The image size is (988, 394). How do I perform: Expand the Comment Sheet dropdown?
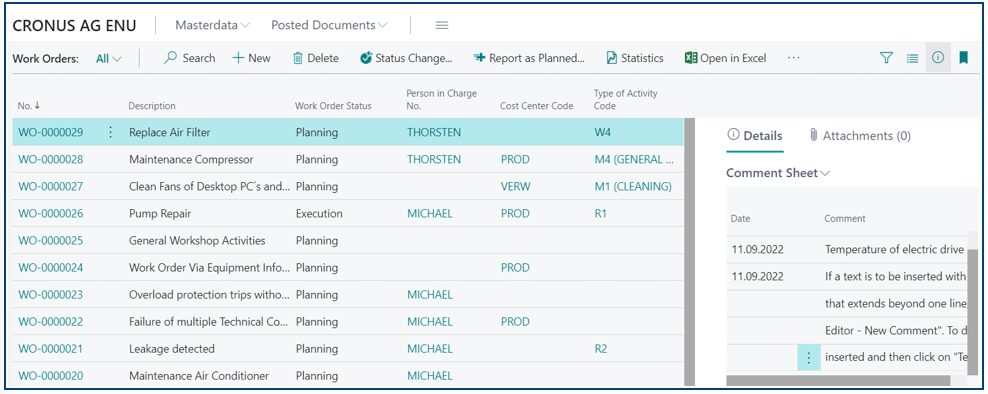coord(778,173)
